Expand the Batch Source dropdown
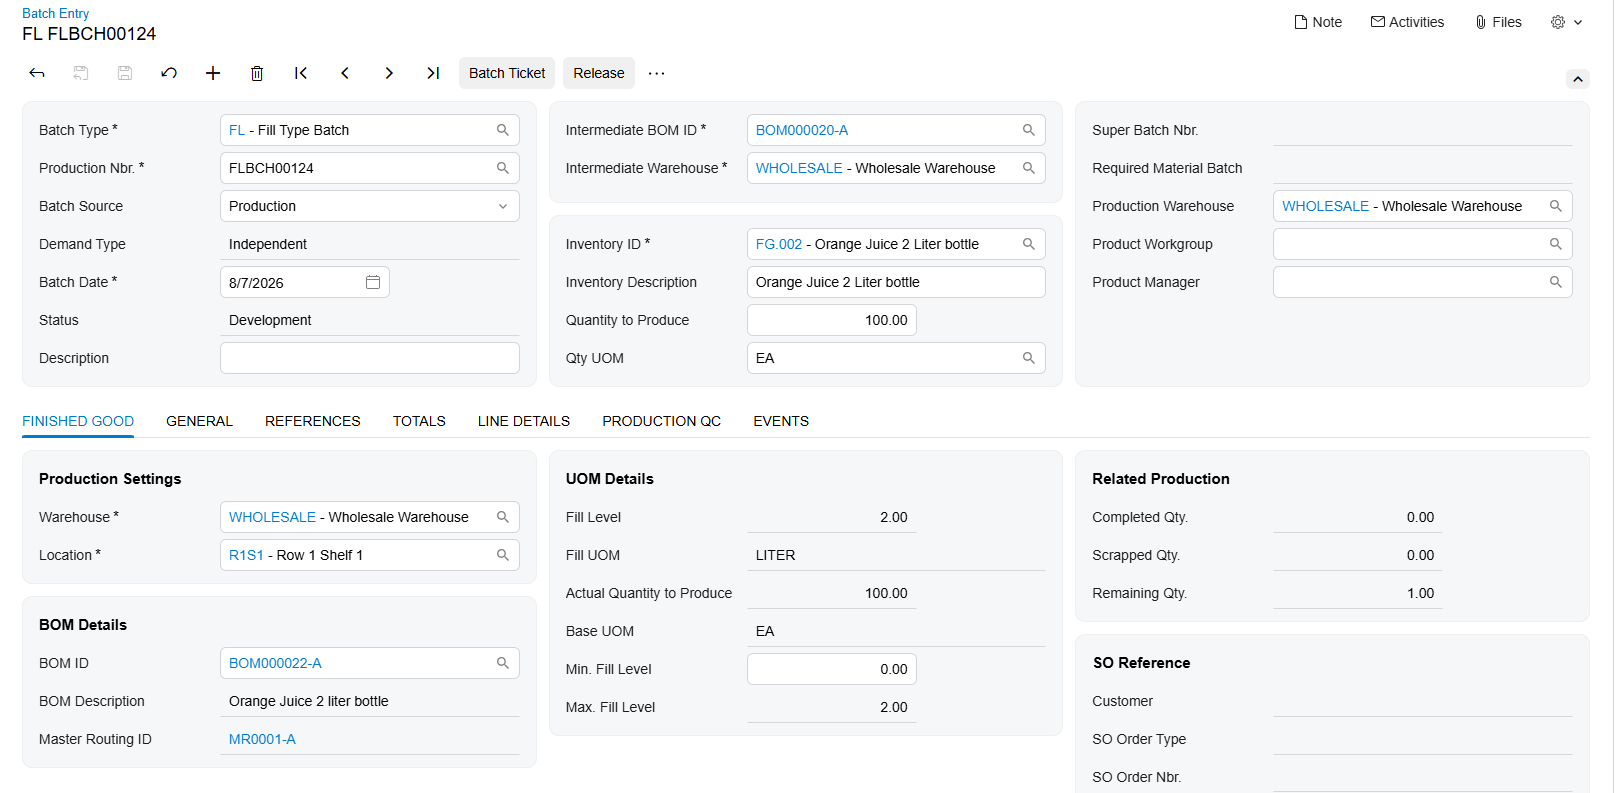 tap(503, 206)
